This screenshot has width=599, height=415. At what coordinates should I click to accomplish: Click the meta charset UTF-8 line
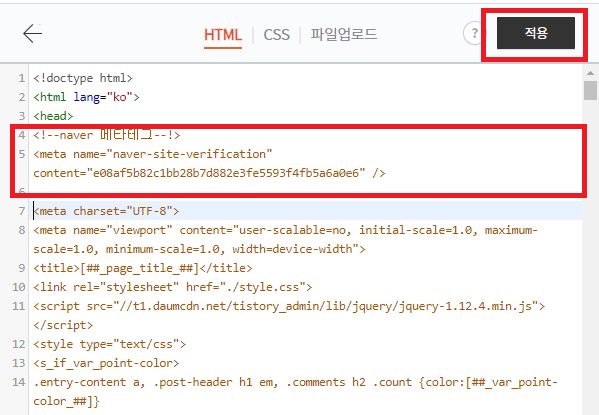(x=106, y=211)
